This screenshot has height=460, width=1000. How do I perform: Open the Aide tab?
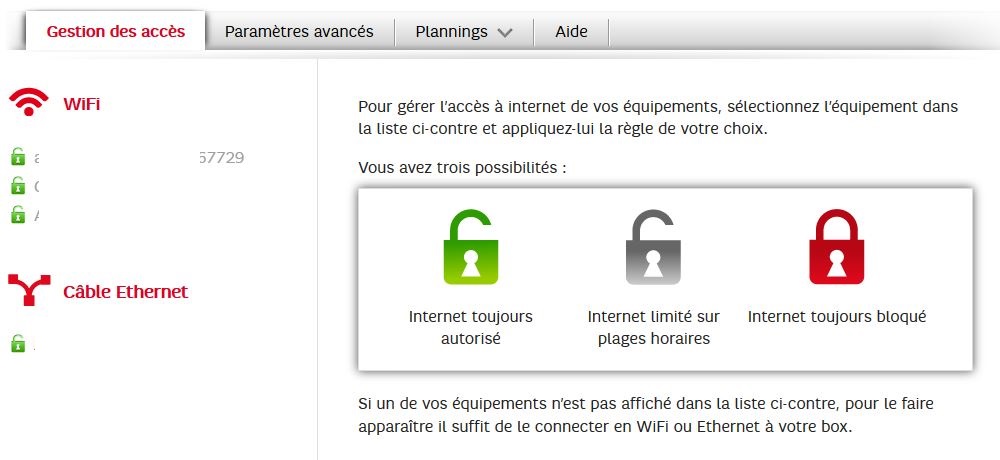pos(571,31)
